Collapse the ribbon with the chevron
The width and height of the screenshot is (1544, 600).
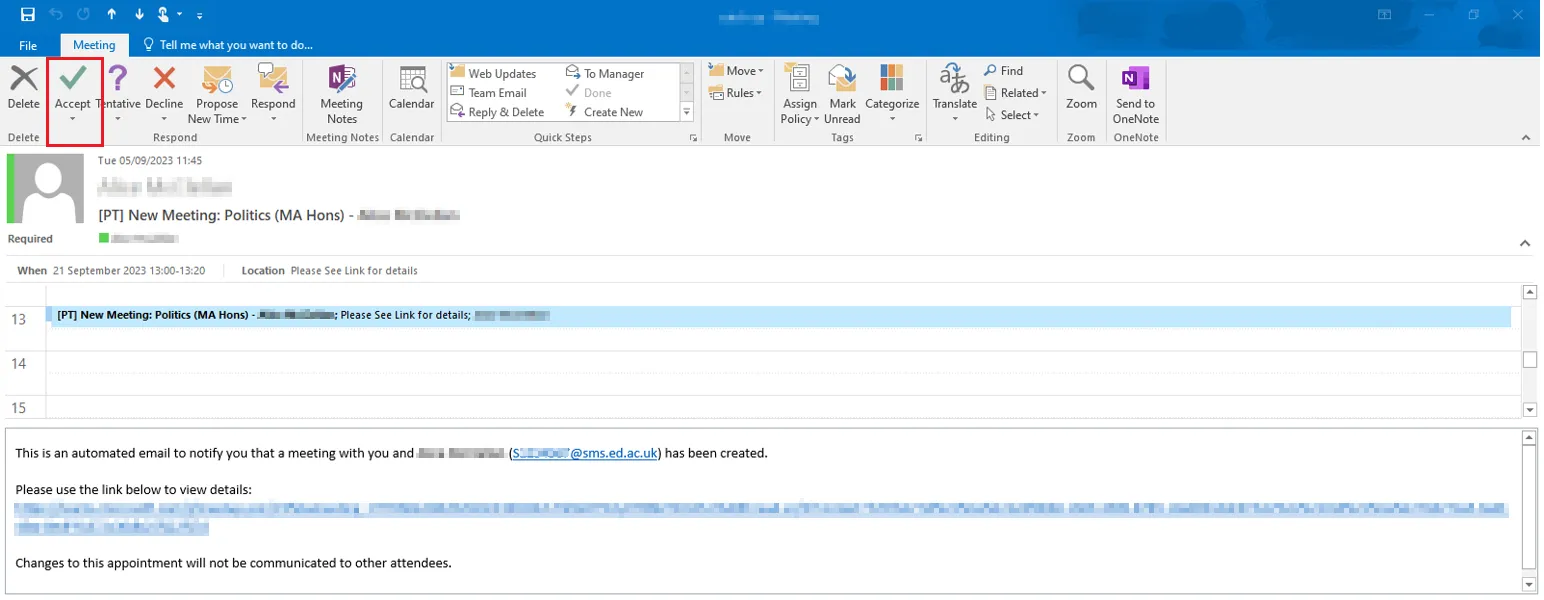point(1526,137)
